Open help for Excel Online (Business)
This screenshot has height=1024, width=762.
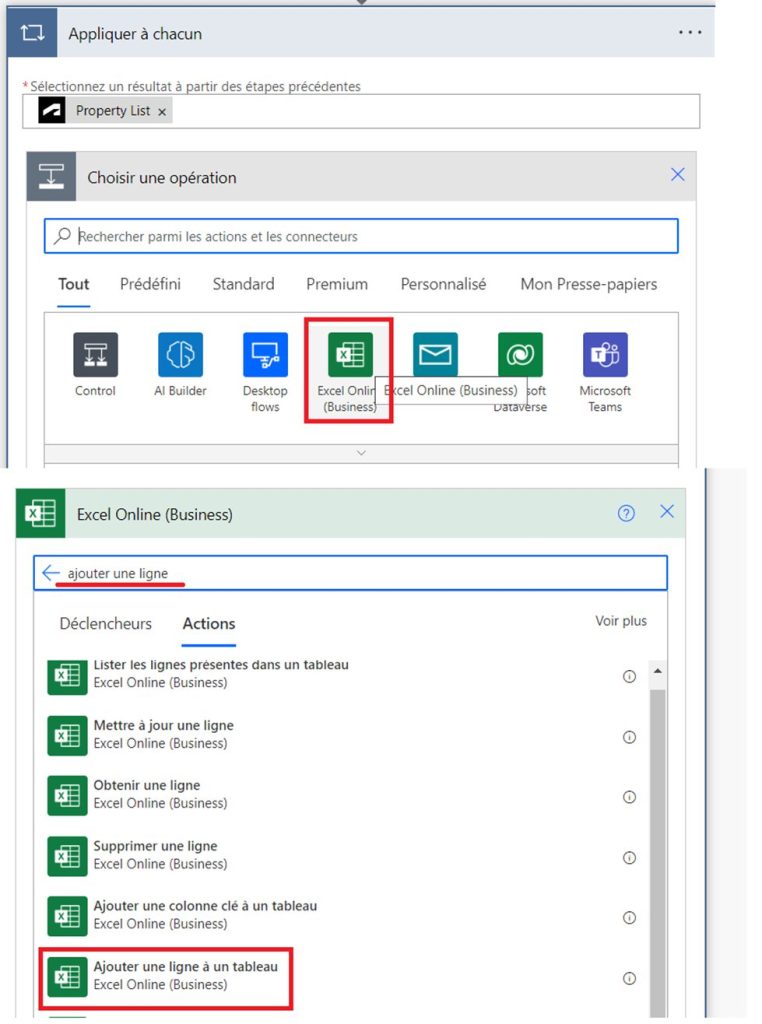tap(626, 513)
